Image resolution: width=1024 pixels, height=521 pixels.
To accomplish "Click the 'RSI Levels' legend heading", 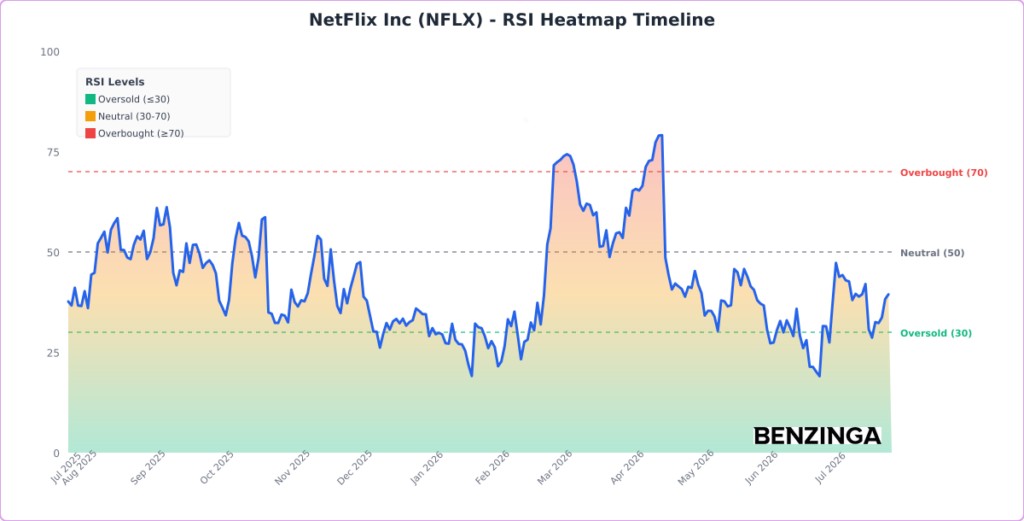I will (115, 82).
